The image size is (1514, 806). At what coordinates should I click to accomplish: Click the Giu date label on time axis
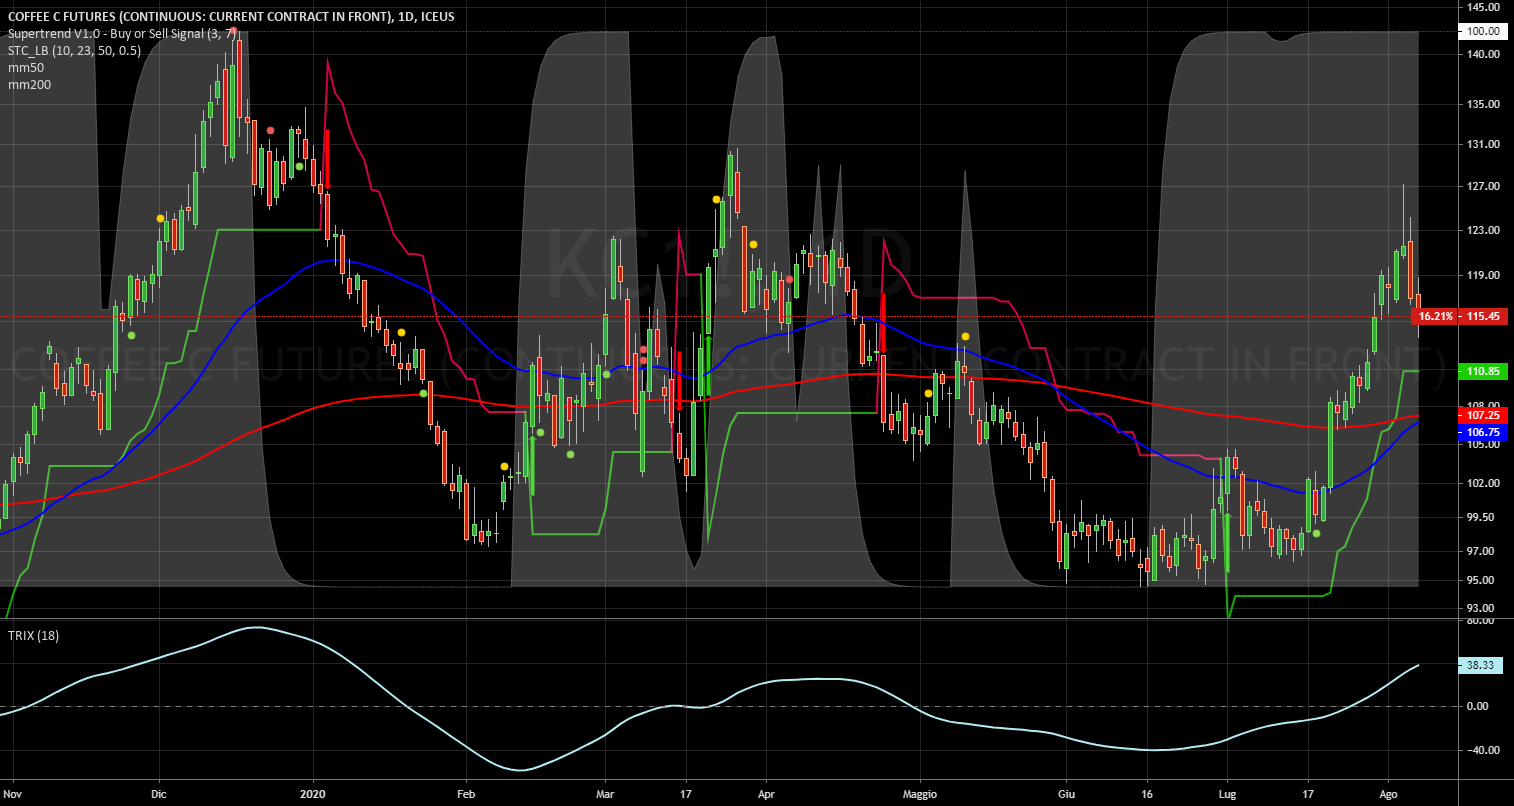pos(1065,793)
